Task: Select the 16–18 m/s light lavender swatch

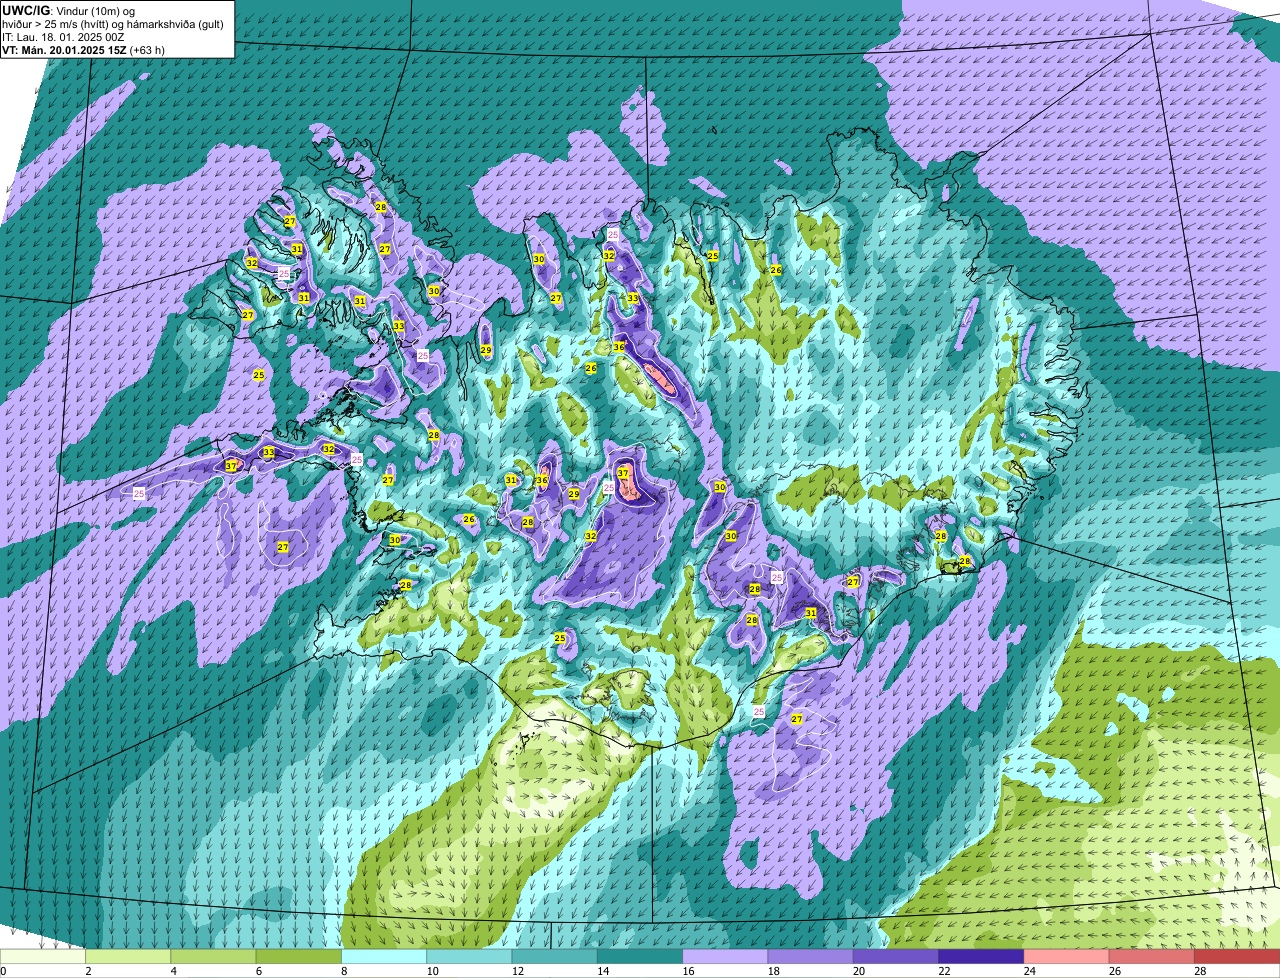Action: tap(725, 957)
